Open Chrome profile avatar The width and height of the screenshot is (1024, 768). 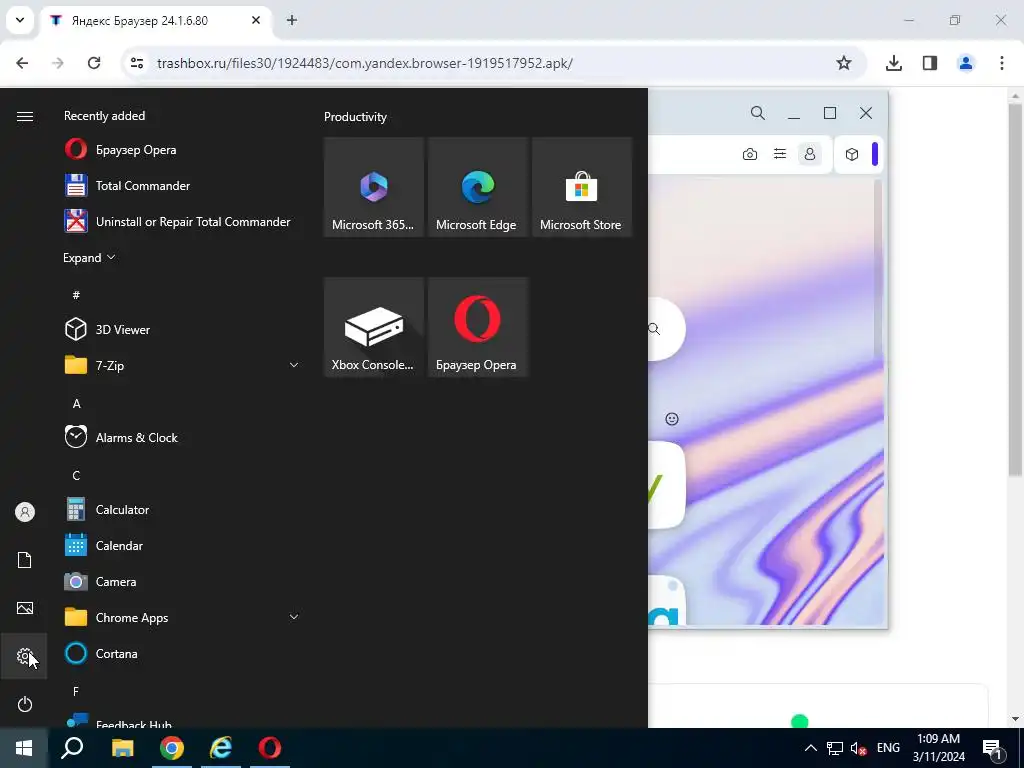966,63
